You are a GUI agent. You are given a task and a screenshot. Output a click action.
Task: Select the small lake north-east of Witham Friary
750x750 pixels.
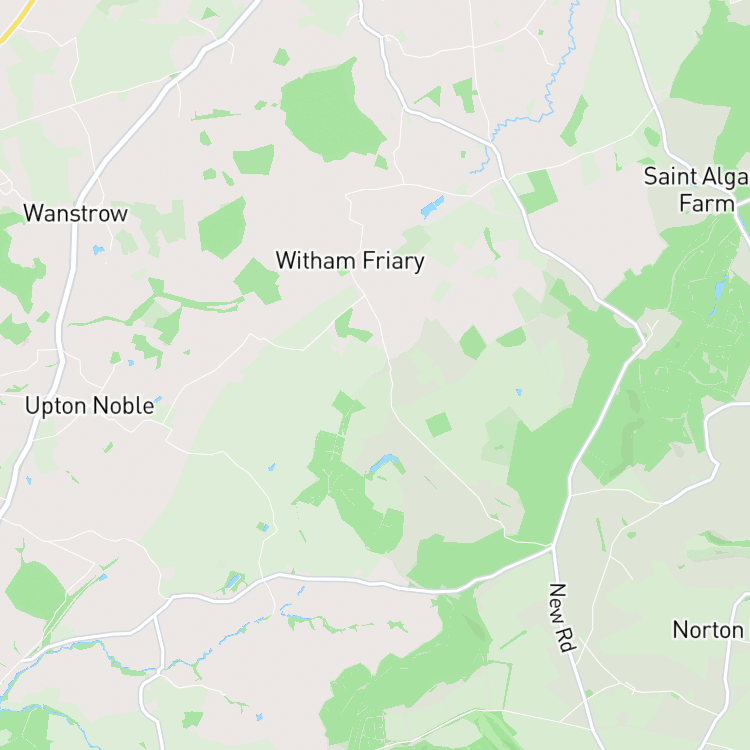click(x=432, y=207)
